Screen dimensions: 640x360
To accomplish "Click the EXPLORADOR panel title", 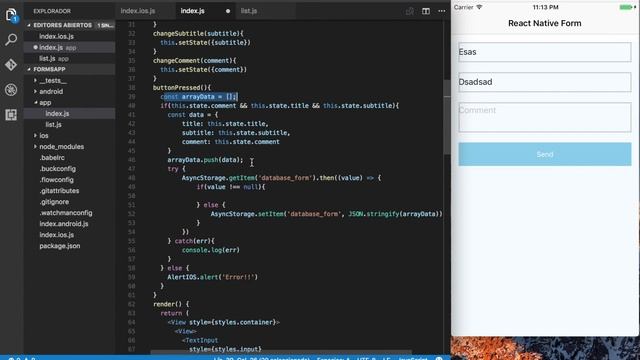I will pyautogui.click(x=52, y=11).
